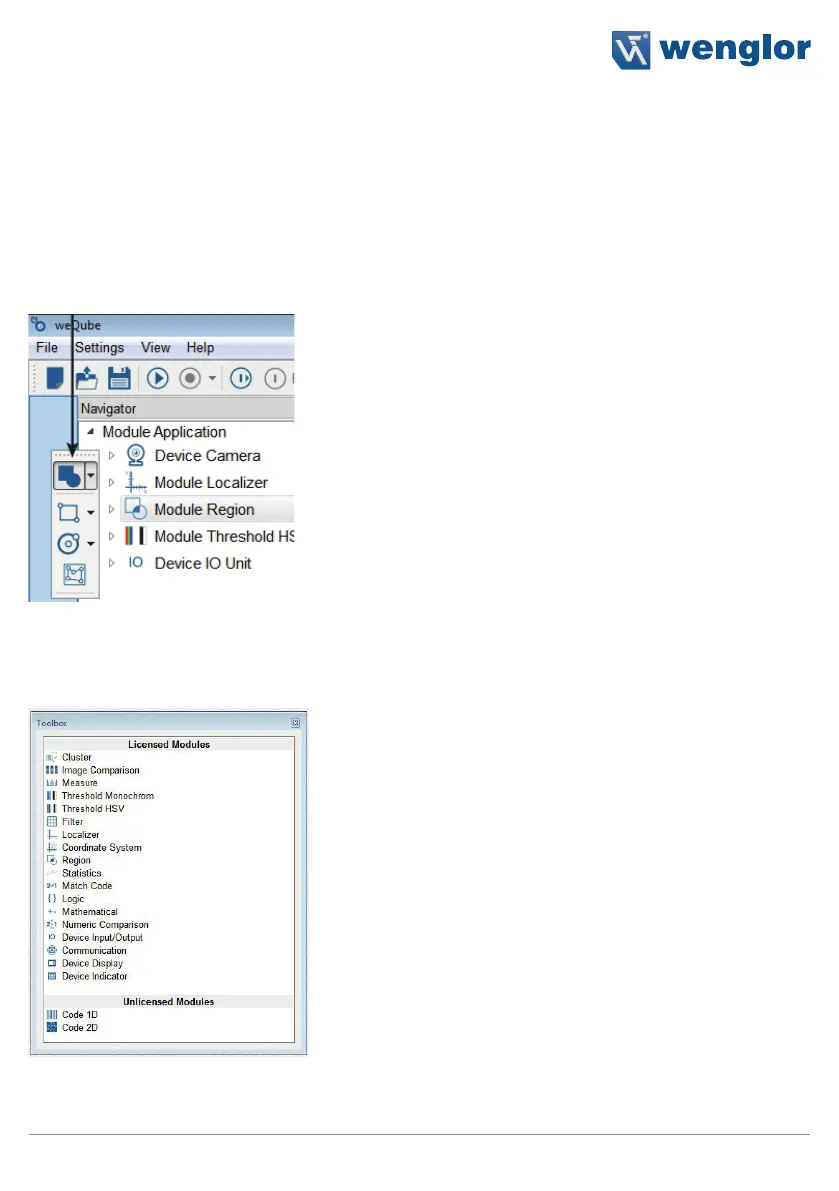Pick the Statistics module

point(81,874)
